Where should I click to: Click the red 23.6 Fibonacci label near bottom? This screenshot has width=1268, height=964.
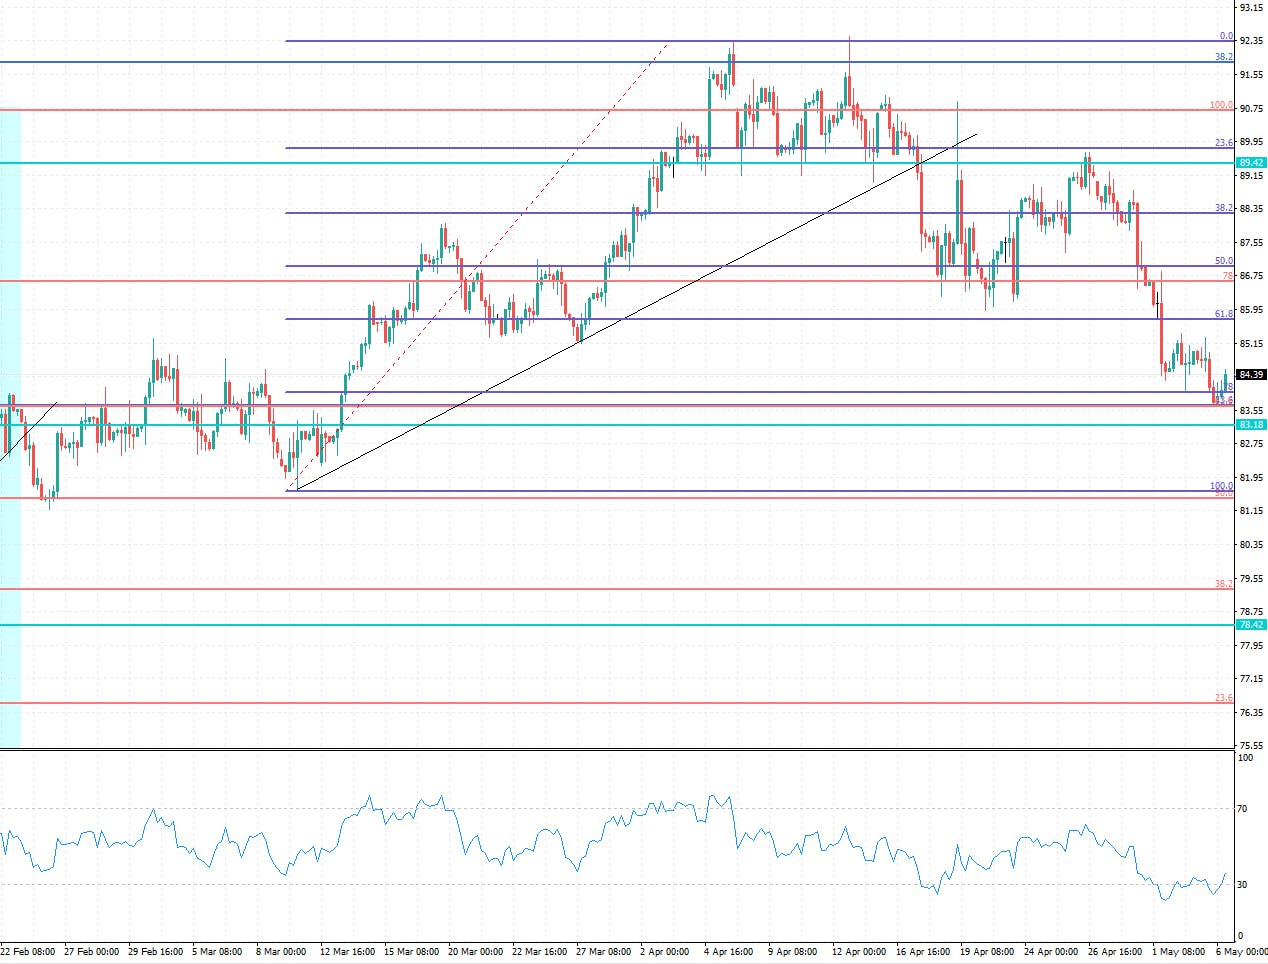point(1223,698)
